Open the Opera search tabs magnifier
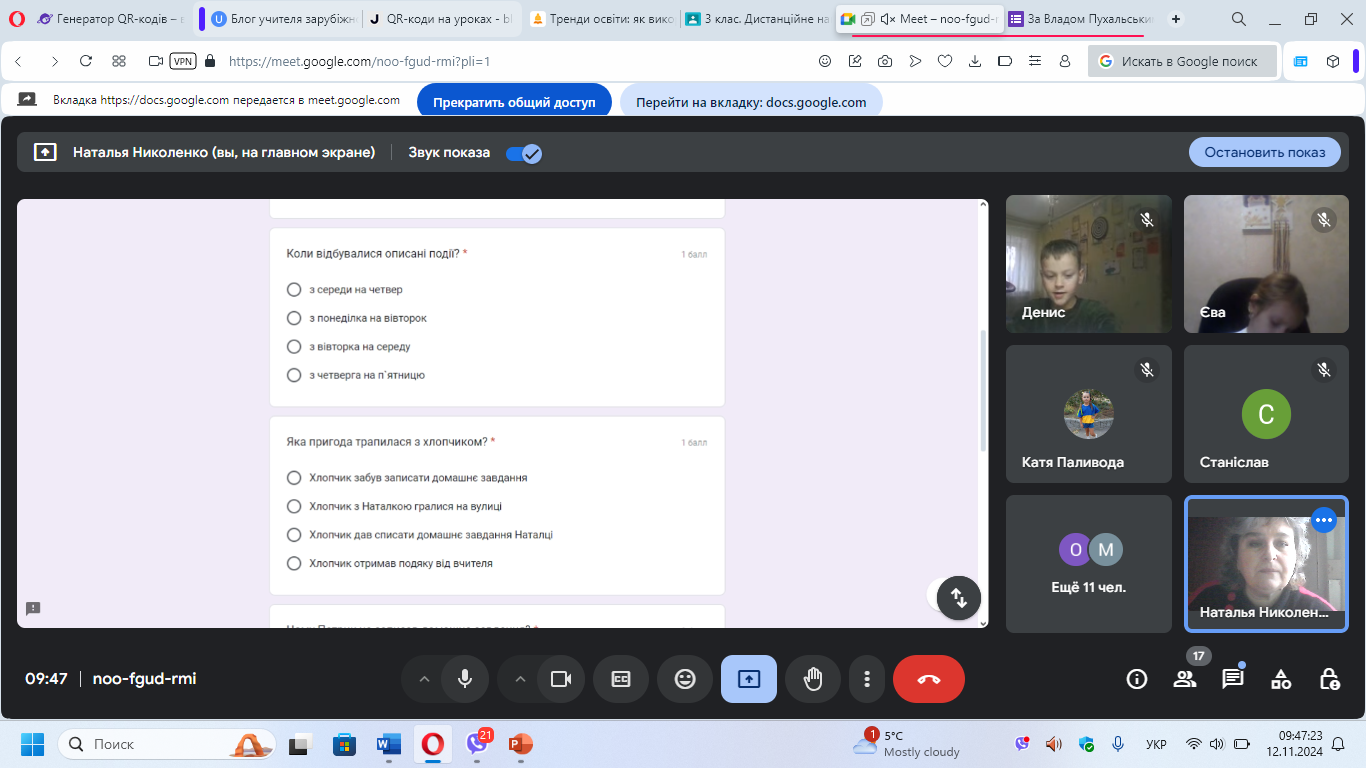 (x=1238, y=19)
